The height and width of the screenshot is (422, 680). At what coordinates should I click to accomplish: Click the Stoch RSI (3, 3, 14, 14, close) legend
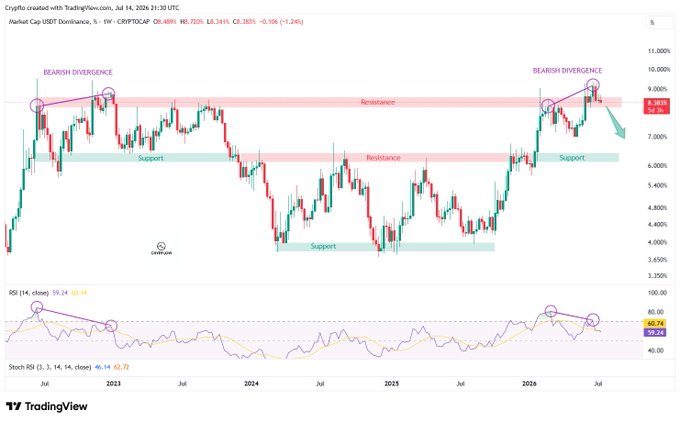(50, 367)
